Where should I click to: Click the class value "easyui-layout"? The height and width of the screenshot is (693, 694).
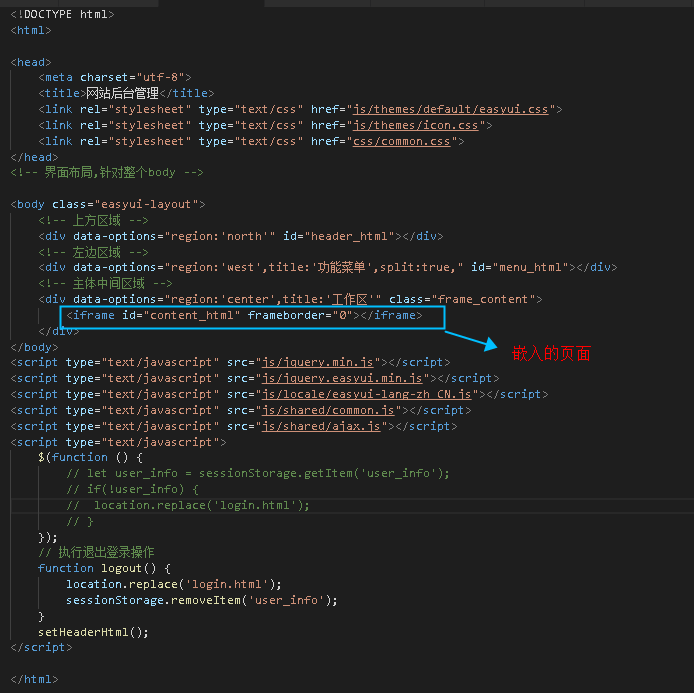click(x=146, y=204)
